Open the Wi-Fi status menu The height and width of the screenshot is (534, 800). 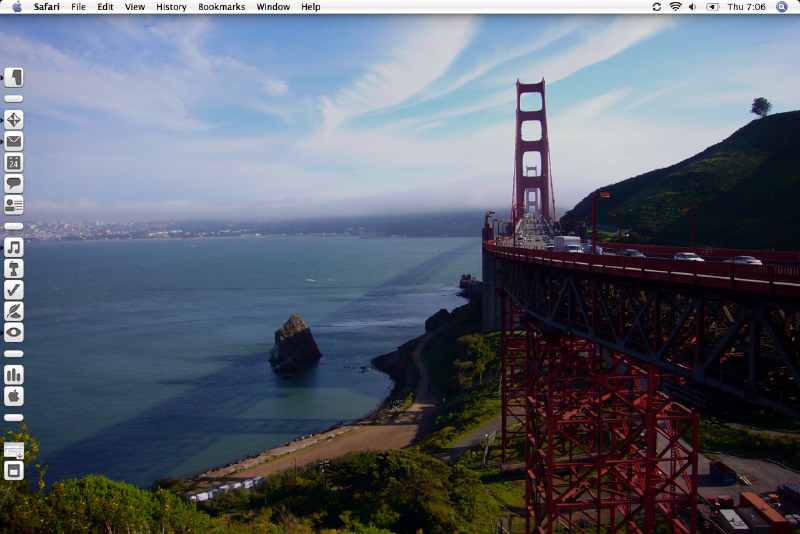coord(675,7)
